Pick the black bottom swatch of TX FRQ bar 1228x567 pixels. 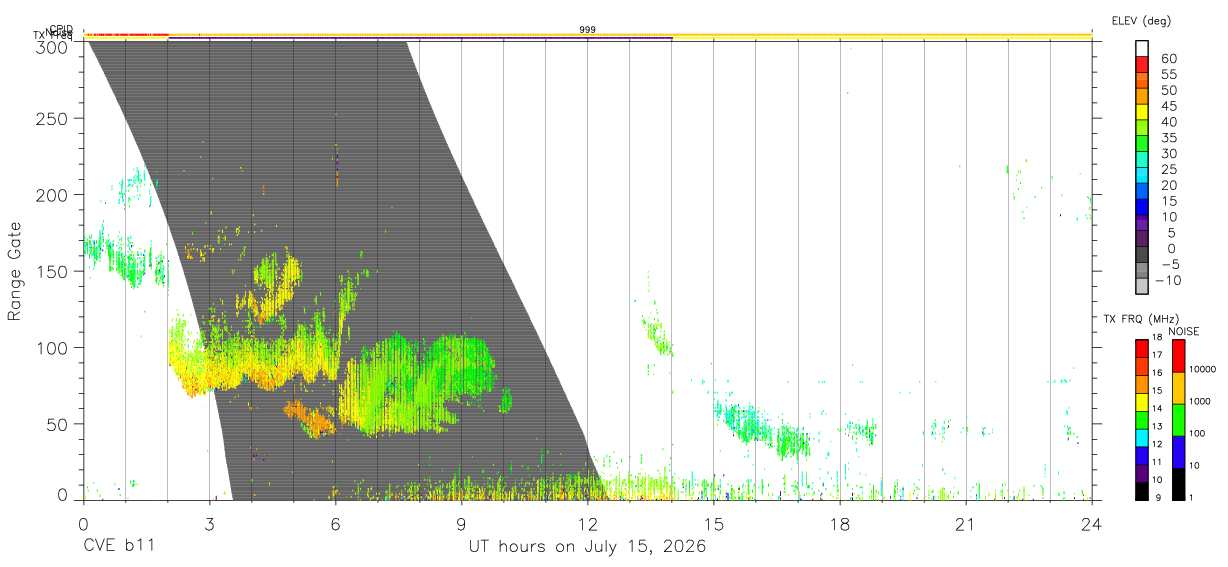coord(1142,492)
